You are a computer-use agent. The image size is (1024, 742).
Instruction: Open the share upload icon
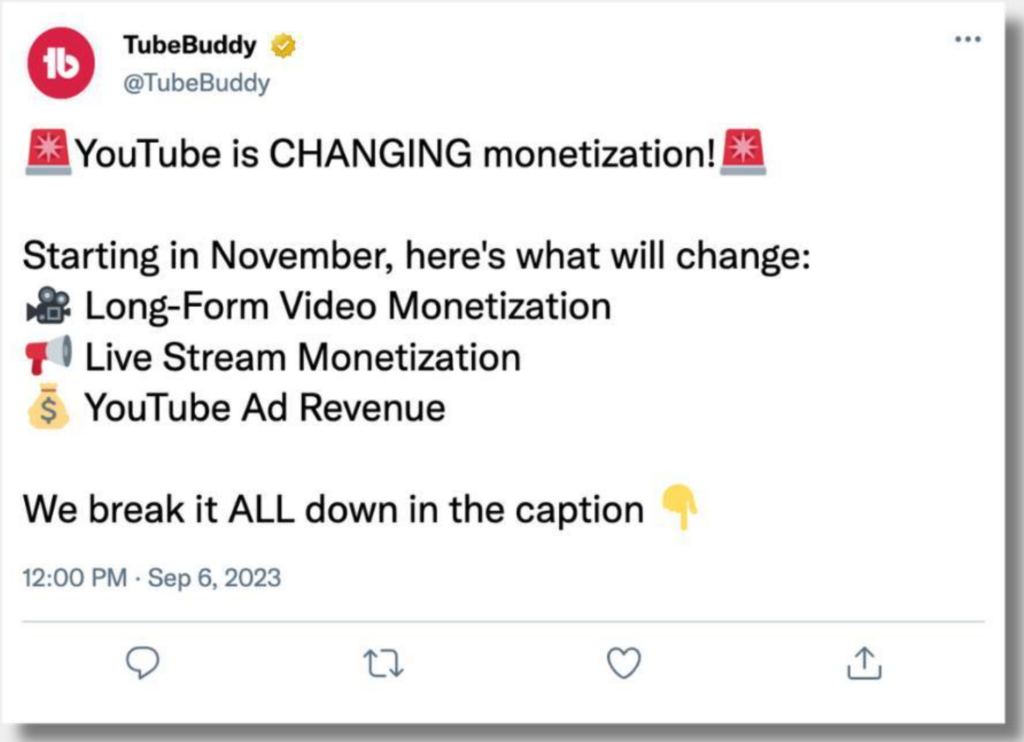tap(864, 662)
